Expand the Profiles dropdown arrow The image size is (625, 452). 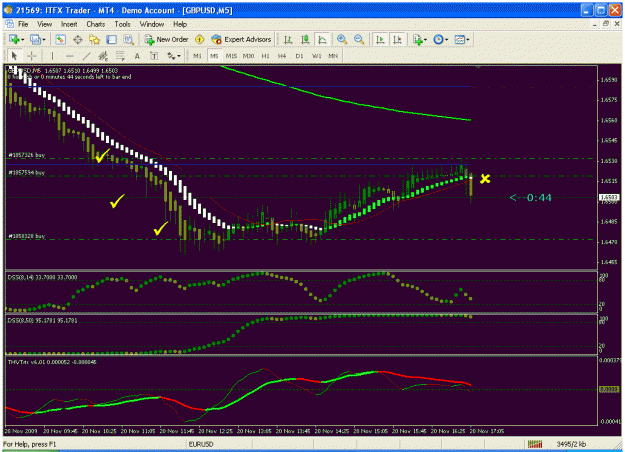click(43, 39)
